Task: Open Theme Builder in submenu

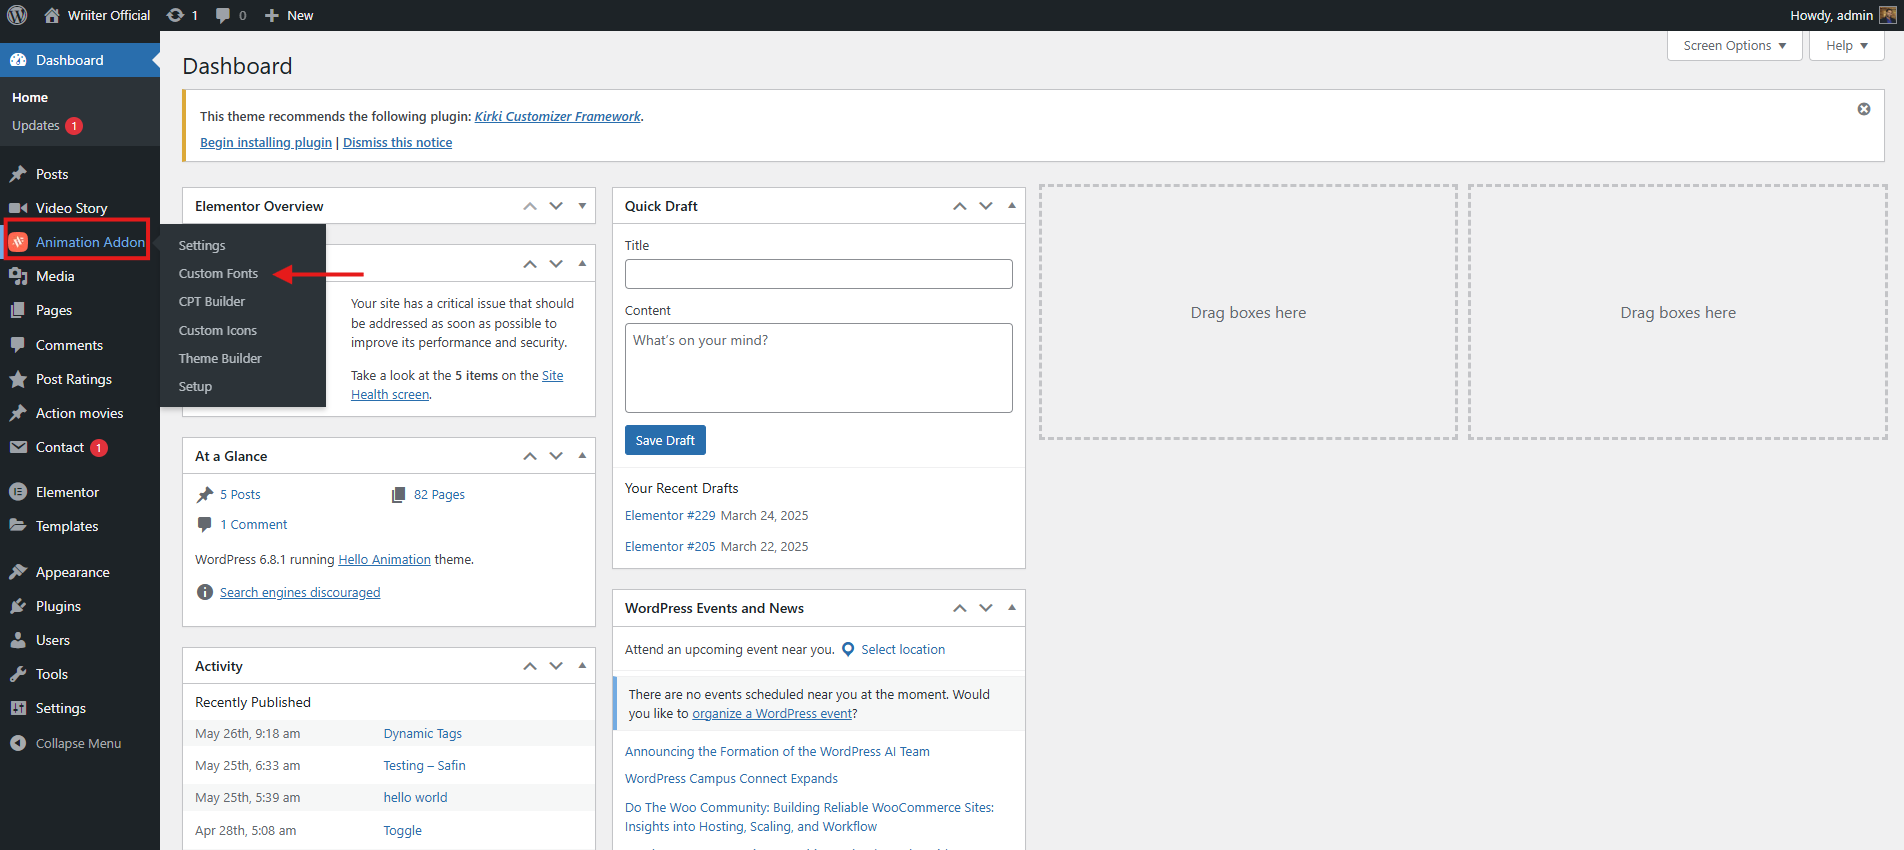Action: pyautogui.click(x=220, y=358)
